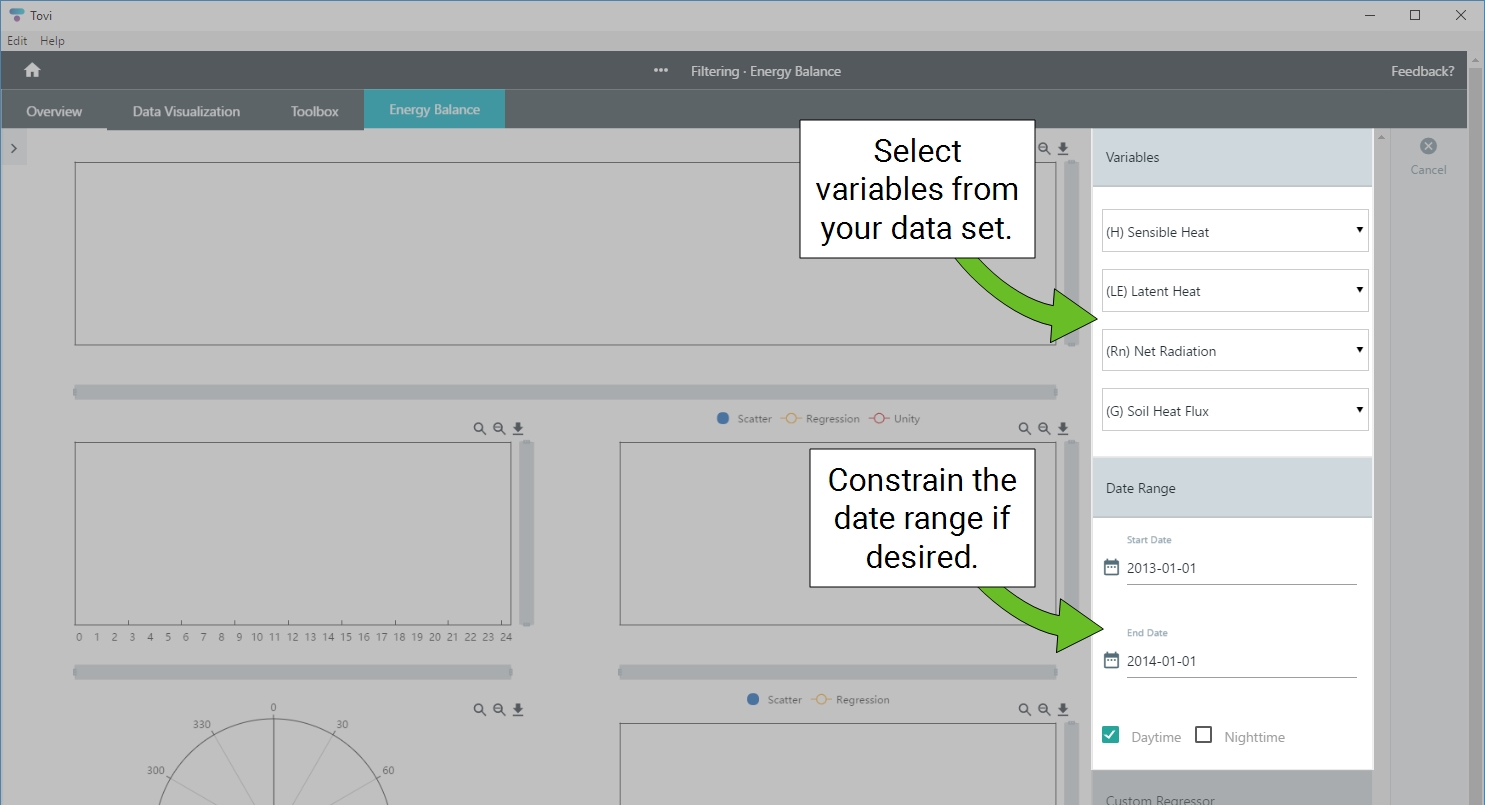Expand the left sidebar chevron
The height and width of the screenshot is (805, 1485).
click(13, 148)
